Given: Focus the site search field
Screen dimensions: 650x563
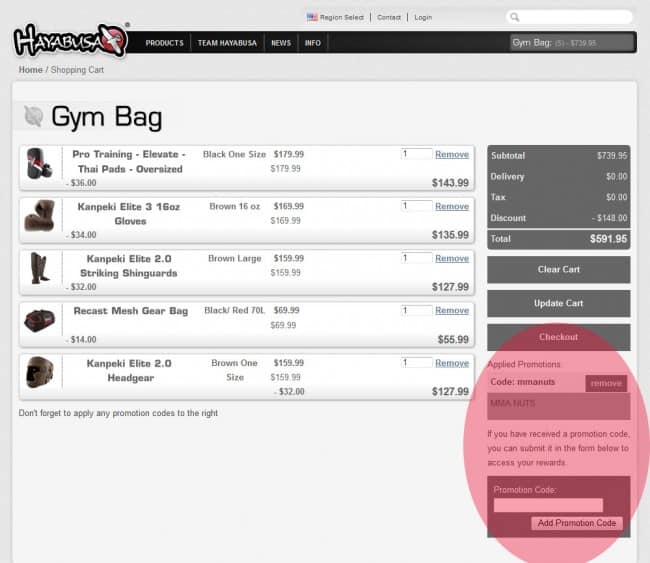Looking at the screenshot, I should (569, 17).
